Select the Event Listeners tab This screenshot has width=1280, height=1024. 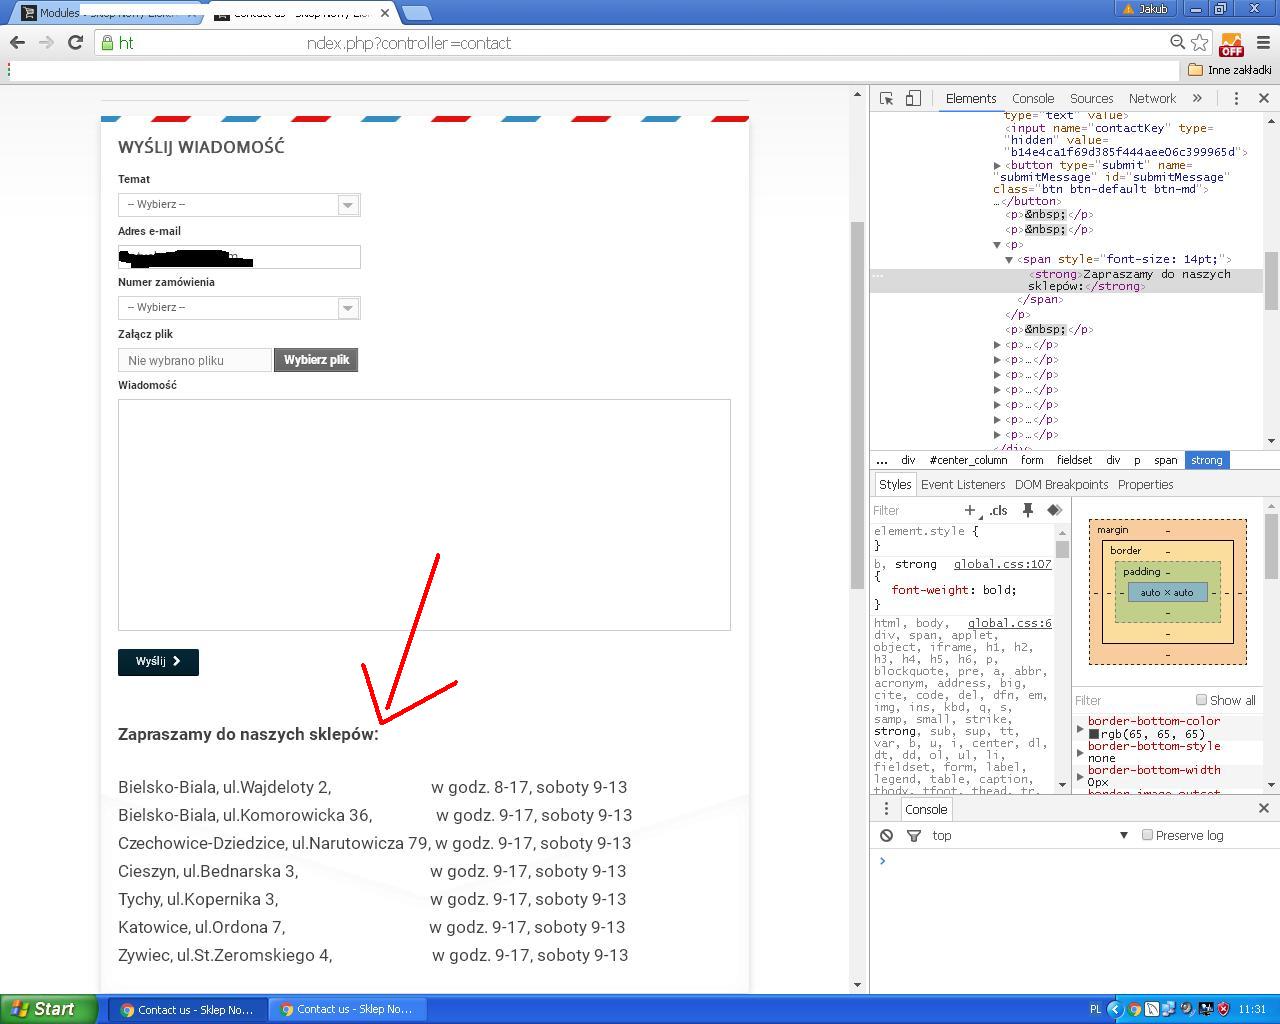[x=963, y=484]
